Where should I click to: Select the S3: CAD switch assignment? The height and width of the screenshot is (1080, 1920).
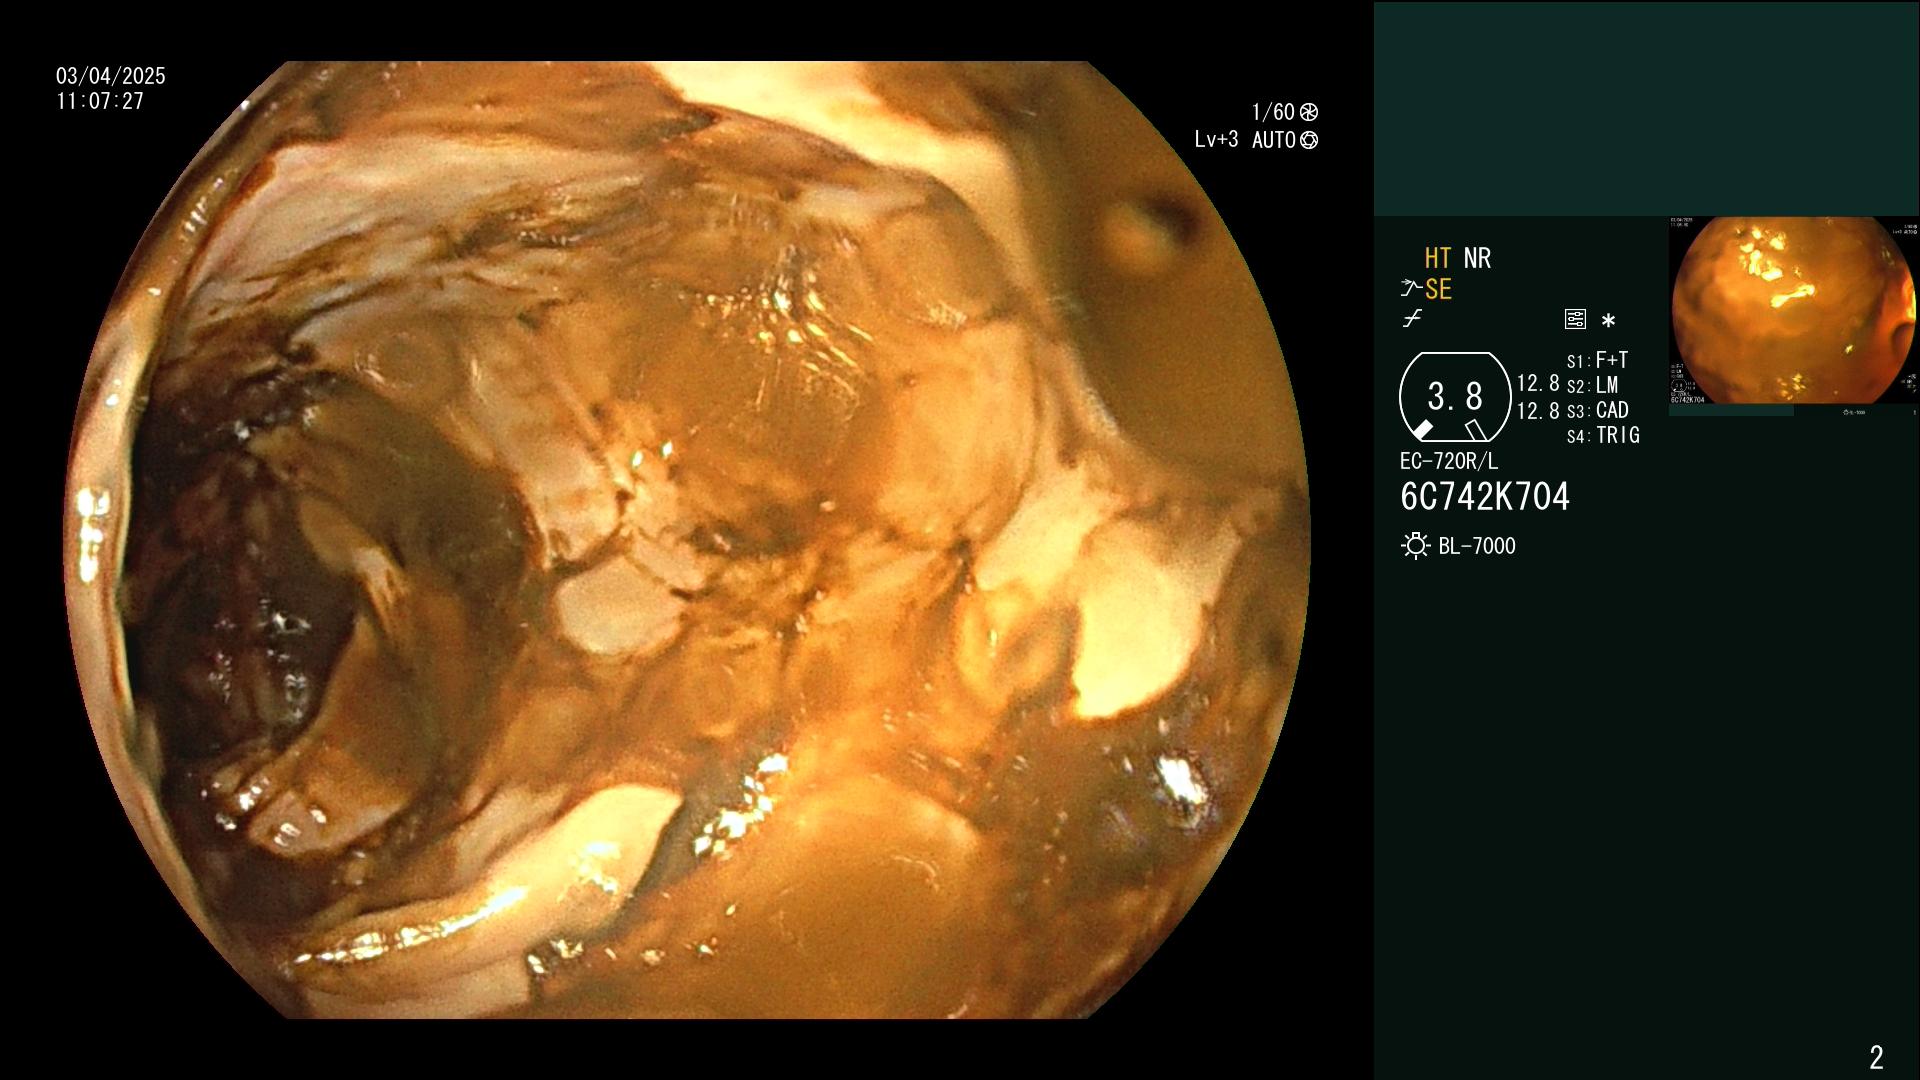1597,410
